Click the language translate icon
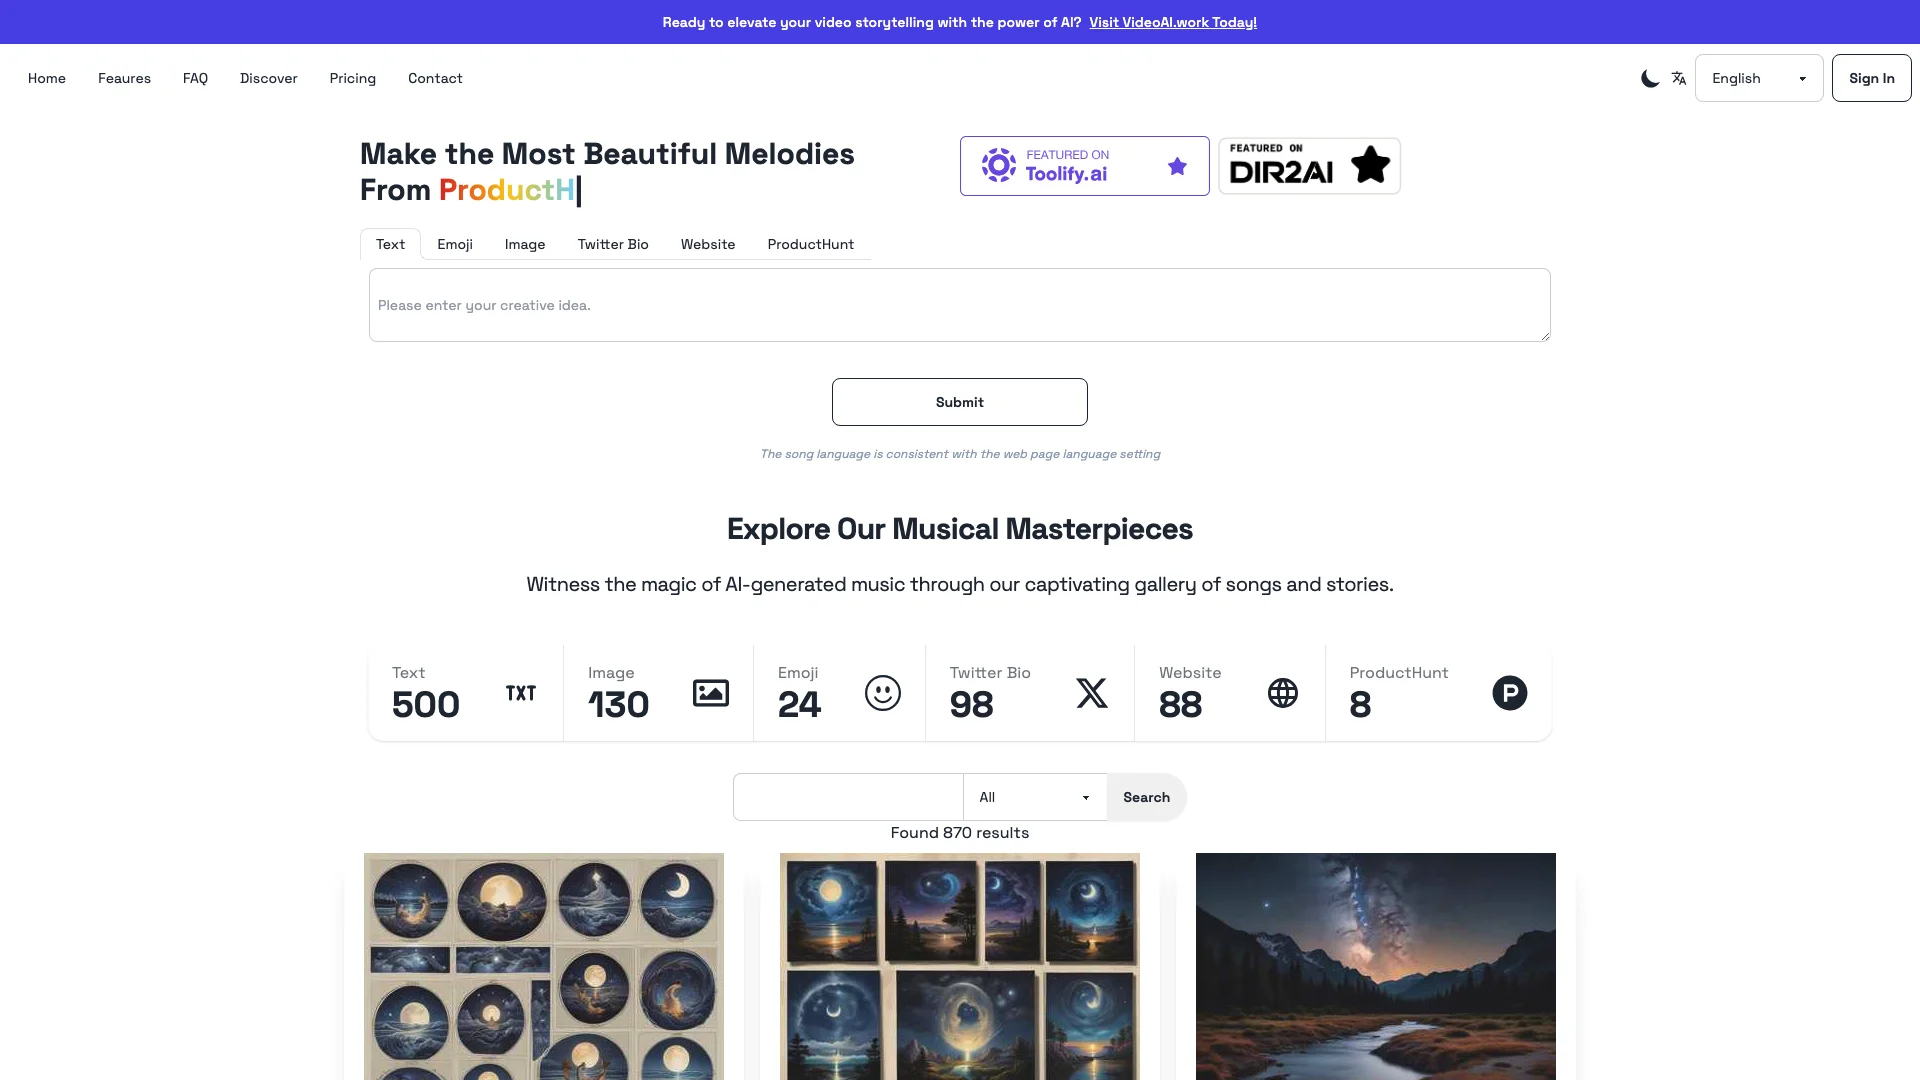The width and height of the screenshot is (1920, 1080). [1679, 78]
